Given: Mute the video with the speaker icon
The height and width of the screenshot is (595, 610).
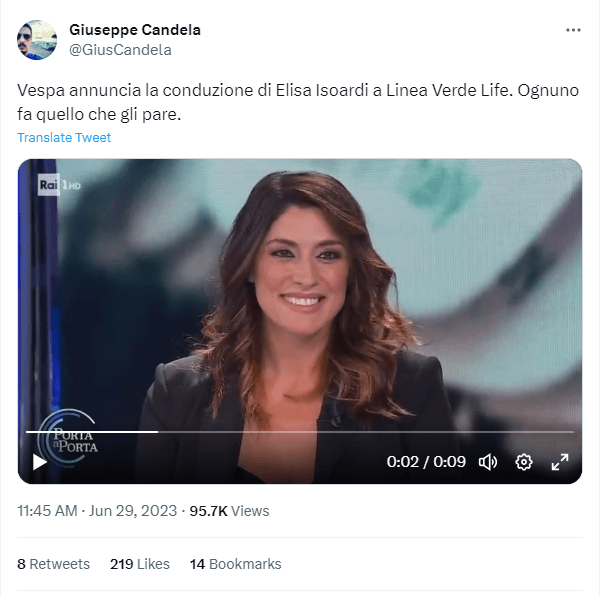Looking at the screenshot, I should pos(488,462).
